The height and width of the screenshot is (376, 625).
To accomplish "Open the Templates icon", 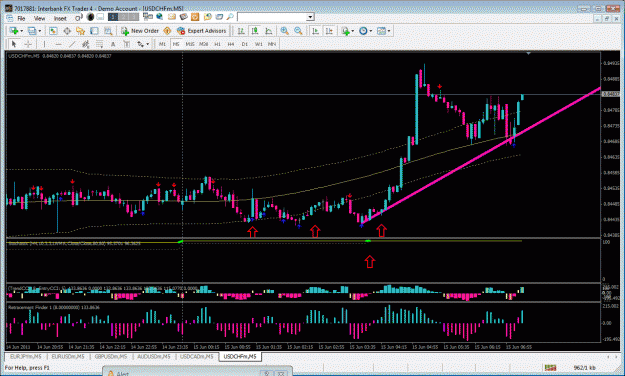I will point(381,31).
